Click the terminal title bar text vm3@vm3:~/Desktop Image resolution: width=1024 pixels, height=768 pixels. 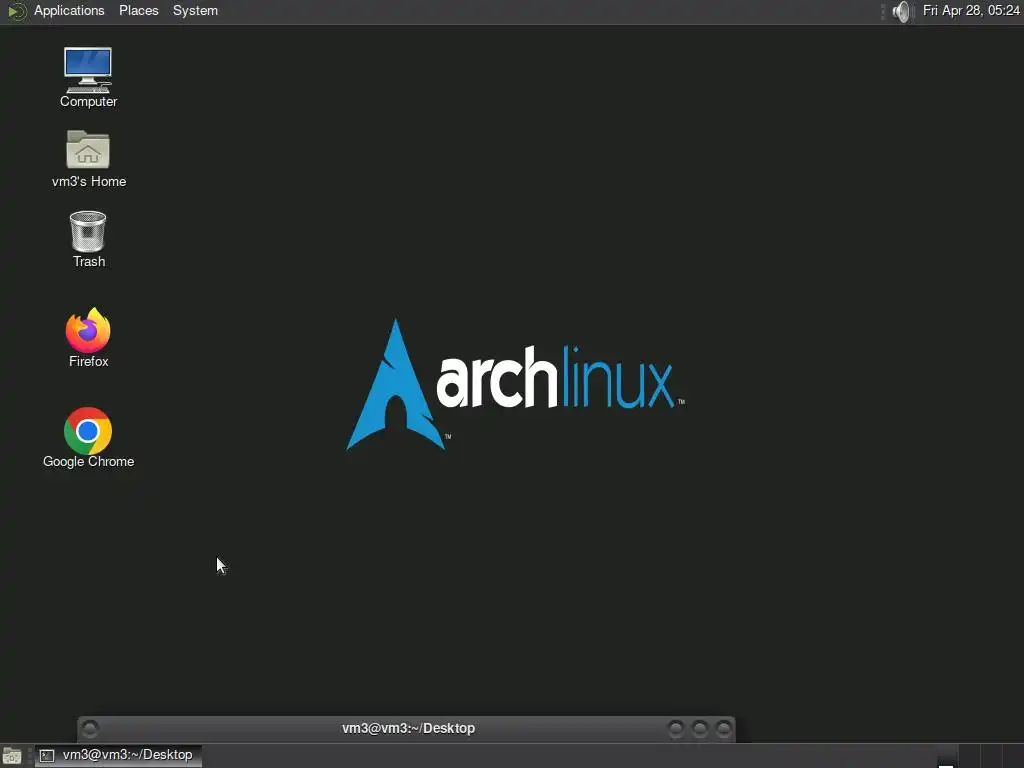point(408,728)
